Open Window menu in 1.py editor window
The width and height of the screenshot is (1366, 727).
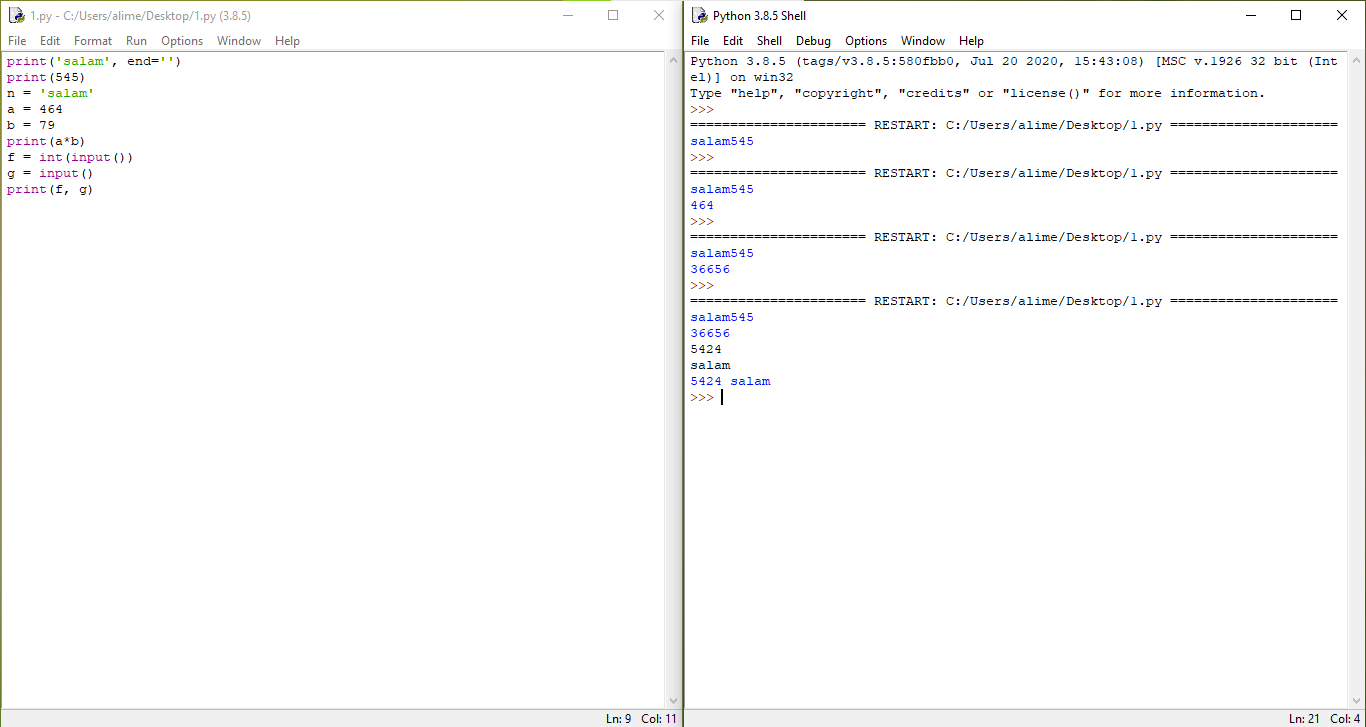[239, 41]
